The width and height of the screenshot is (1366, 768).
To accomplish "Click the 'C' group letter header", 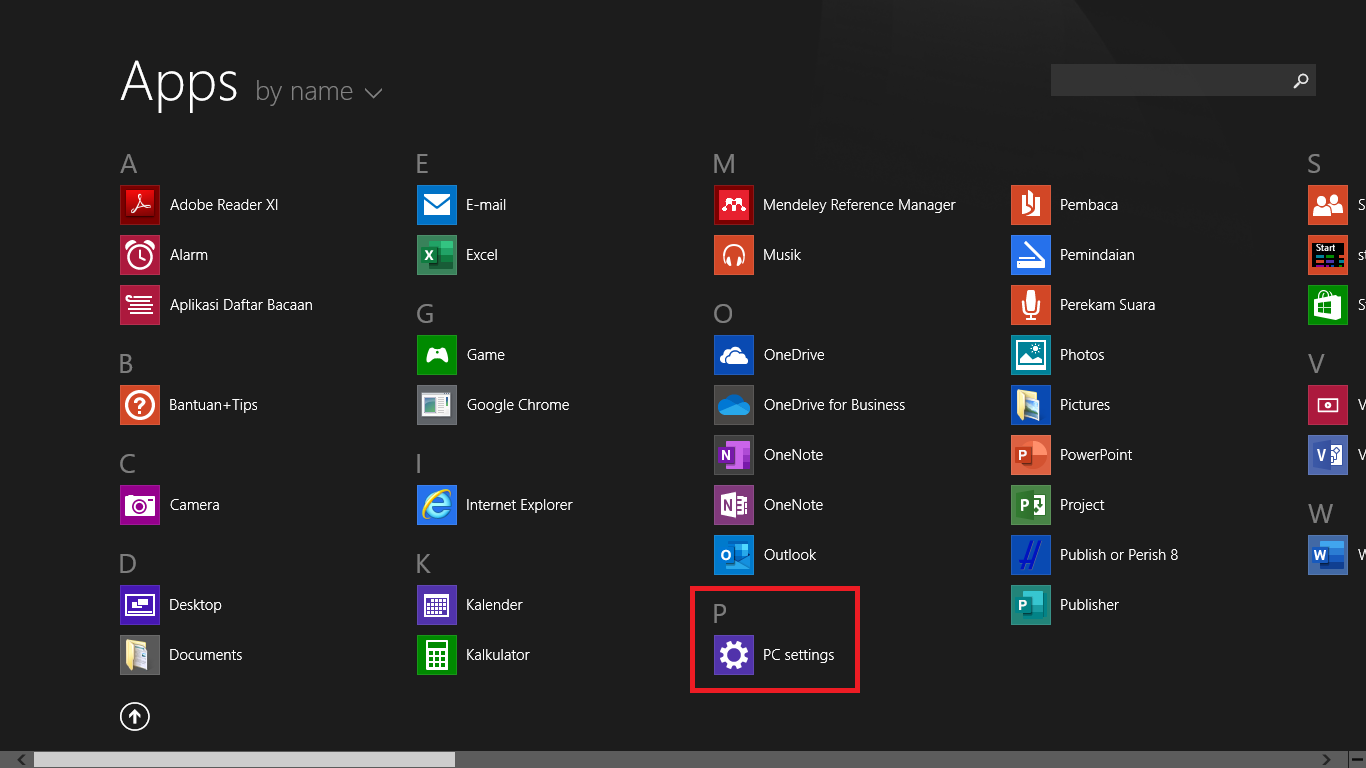I will click(128, 464).
